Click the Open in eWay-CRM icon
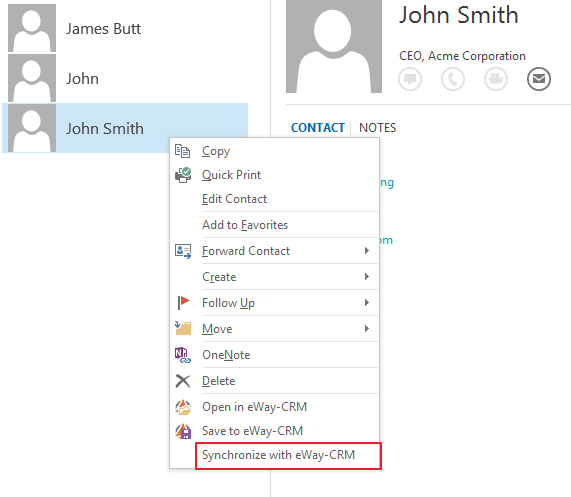This screenshot has width=571, height=497. coord(183,407)
